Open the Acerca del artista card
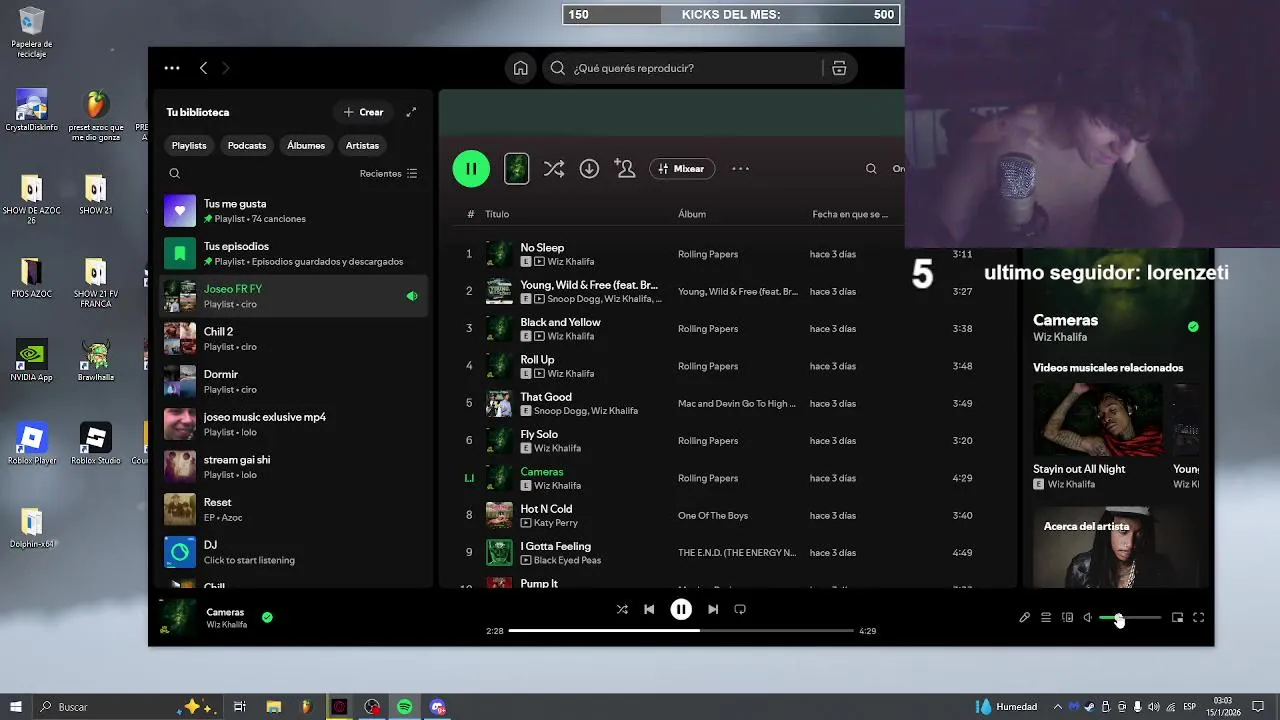The height and width of the screenshot is (720, 1280). (x=1115, y=548)
